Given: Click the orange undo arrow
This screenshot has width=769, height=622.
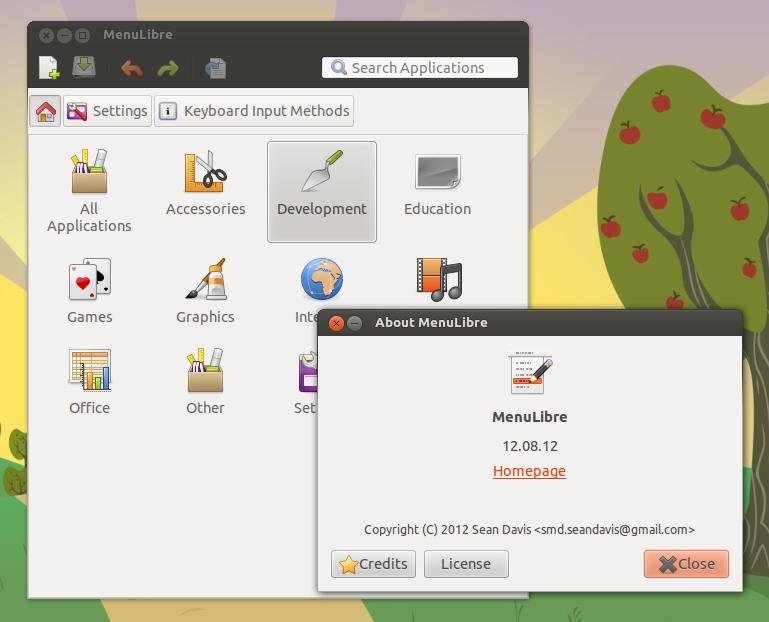Looking at the screenshot, I should [x=131, y=68].
